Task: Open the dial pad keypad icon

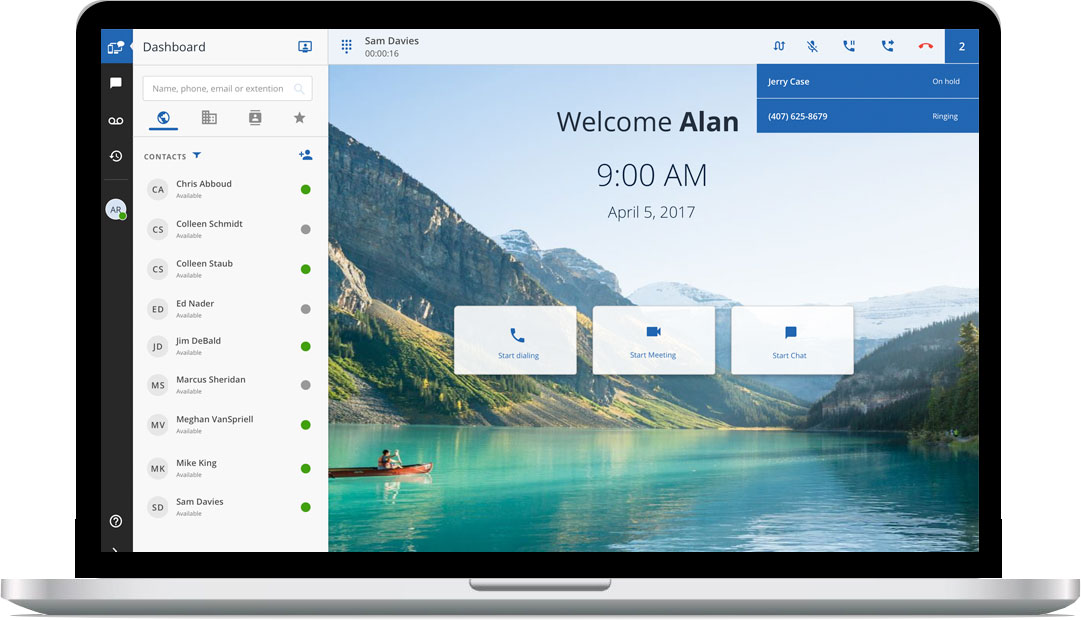Action: coord(347,46)
